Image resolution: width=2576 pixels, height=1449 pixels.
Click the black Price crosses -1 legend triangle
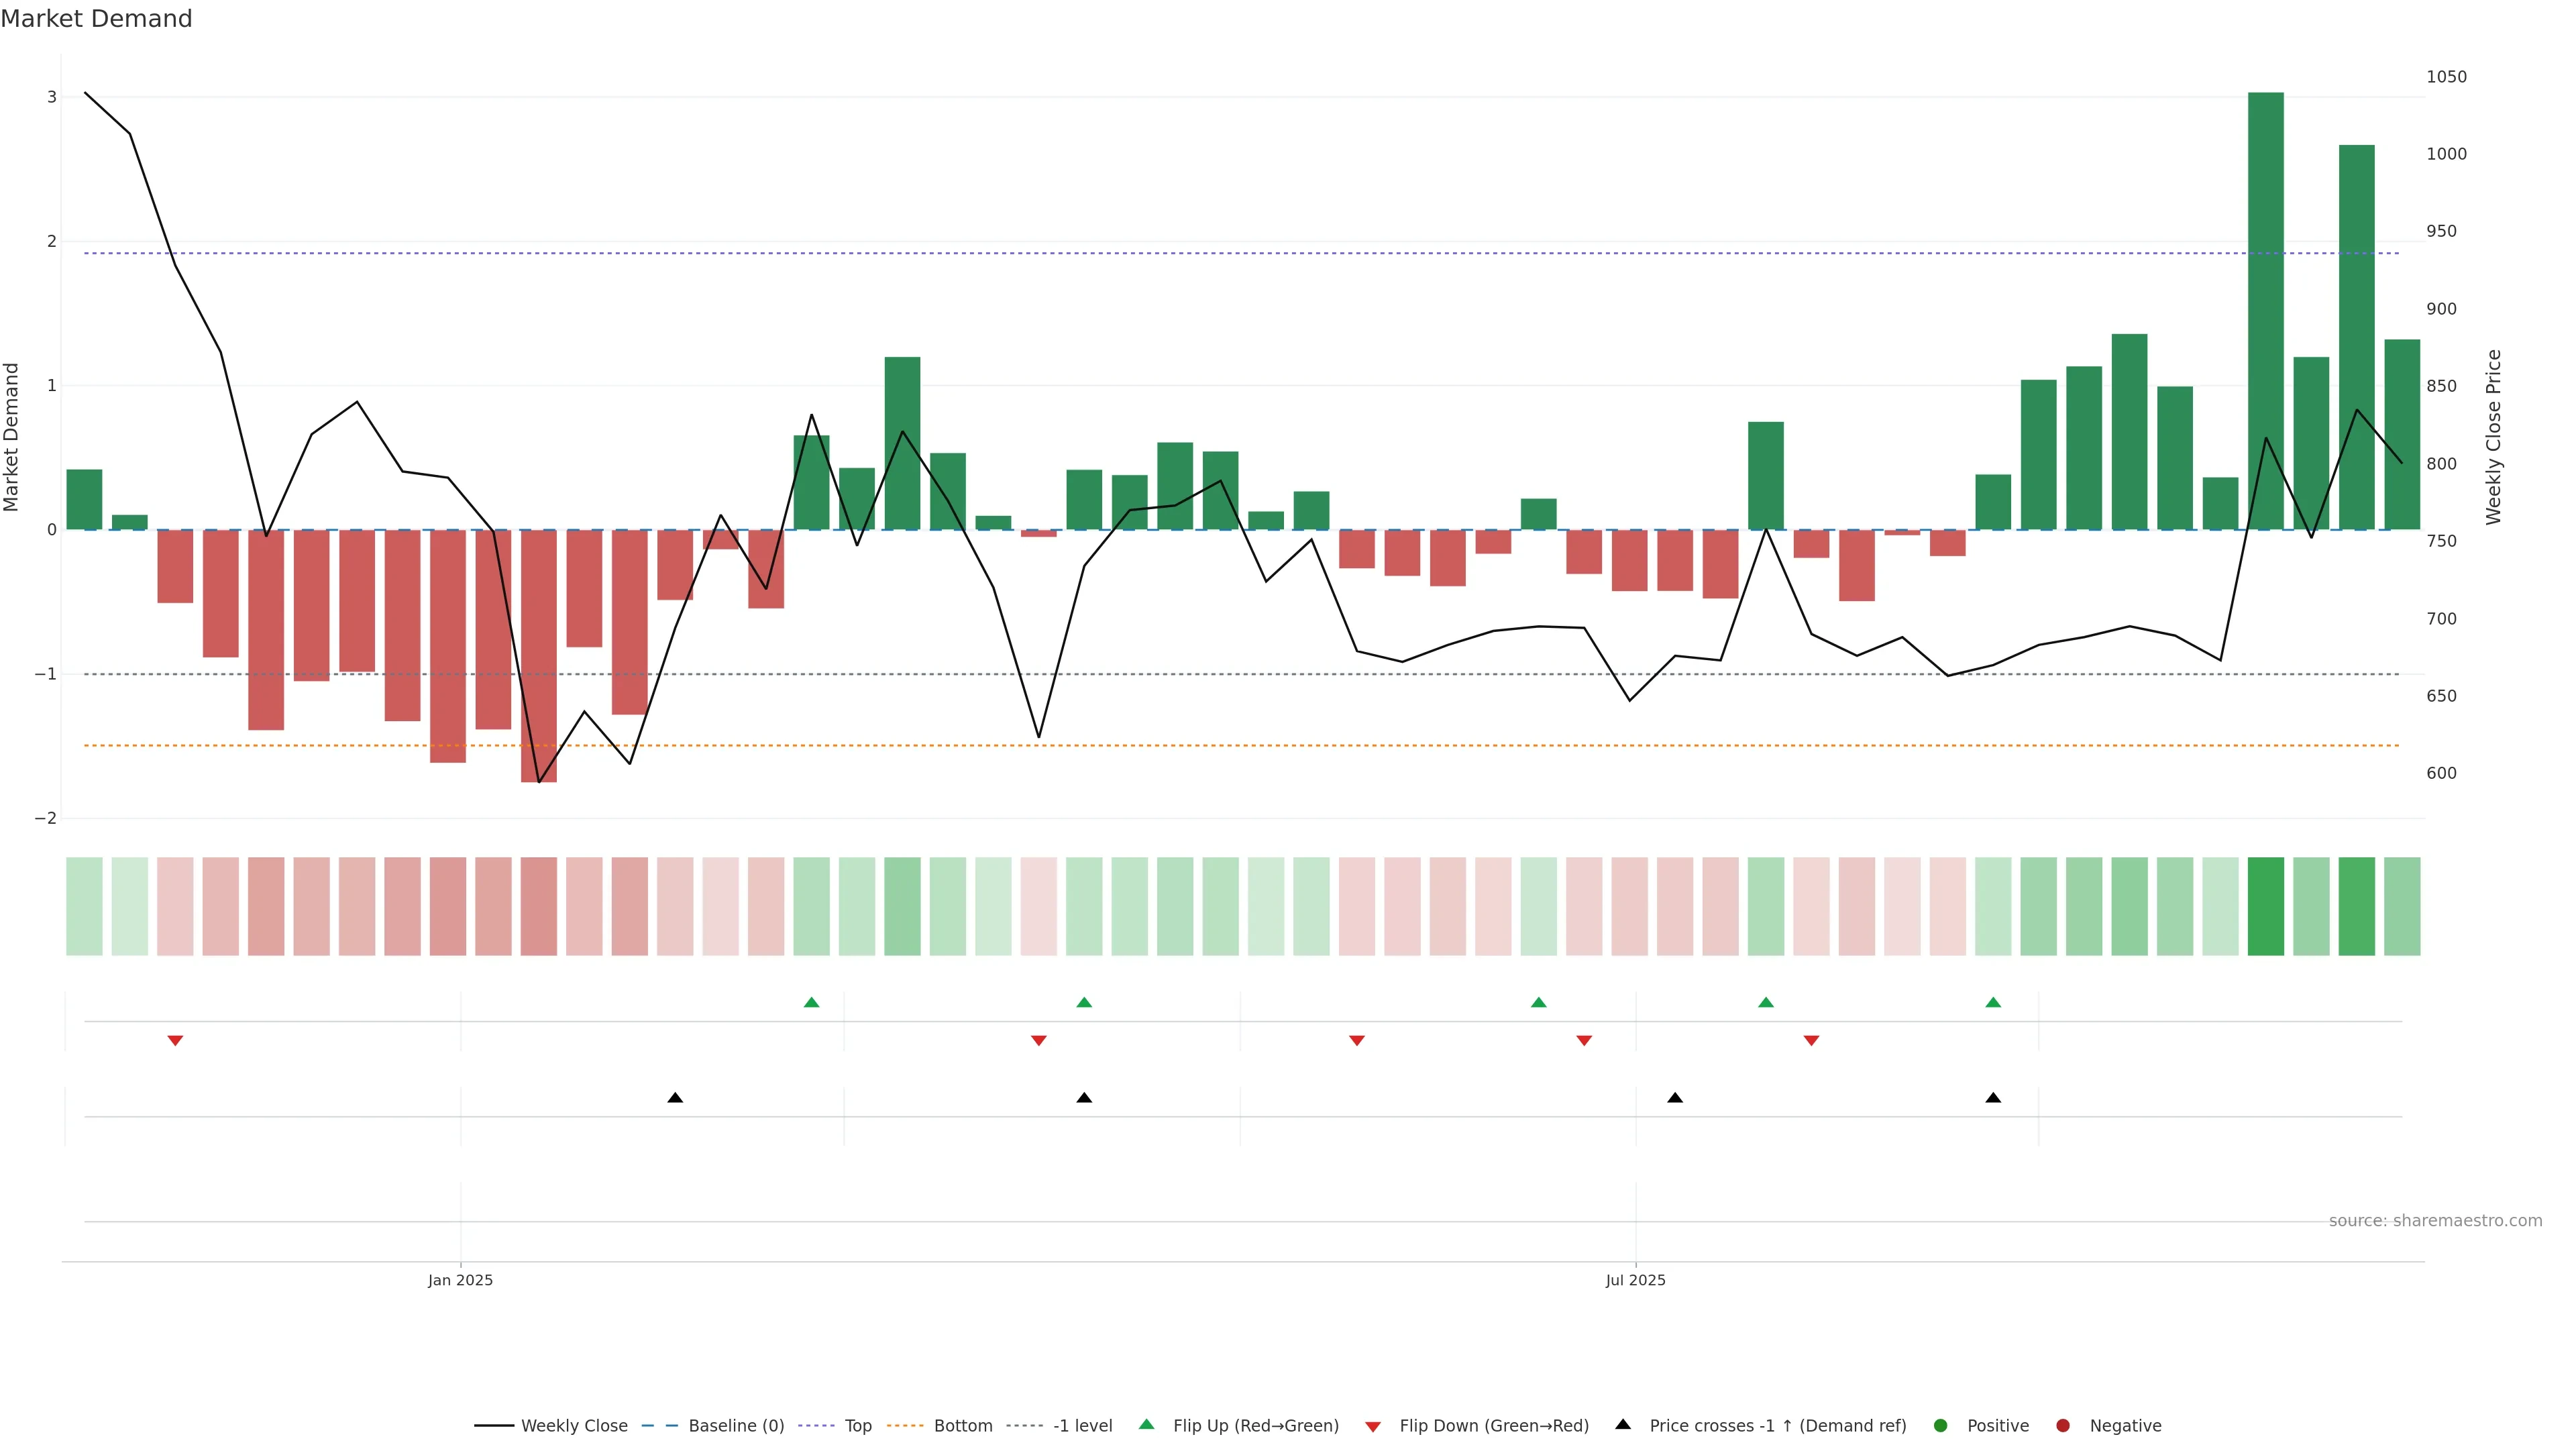point(1623,1425)
